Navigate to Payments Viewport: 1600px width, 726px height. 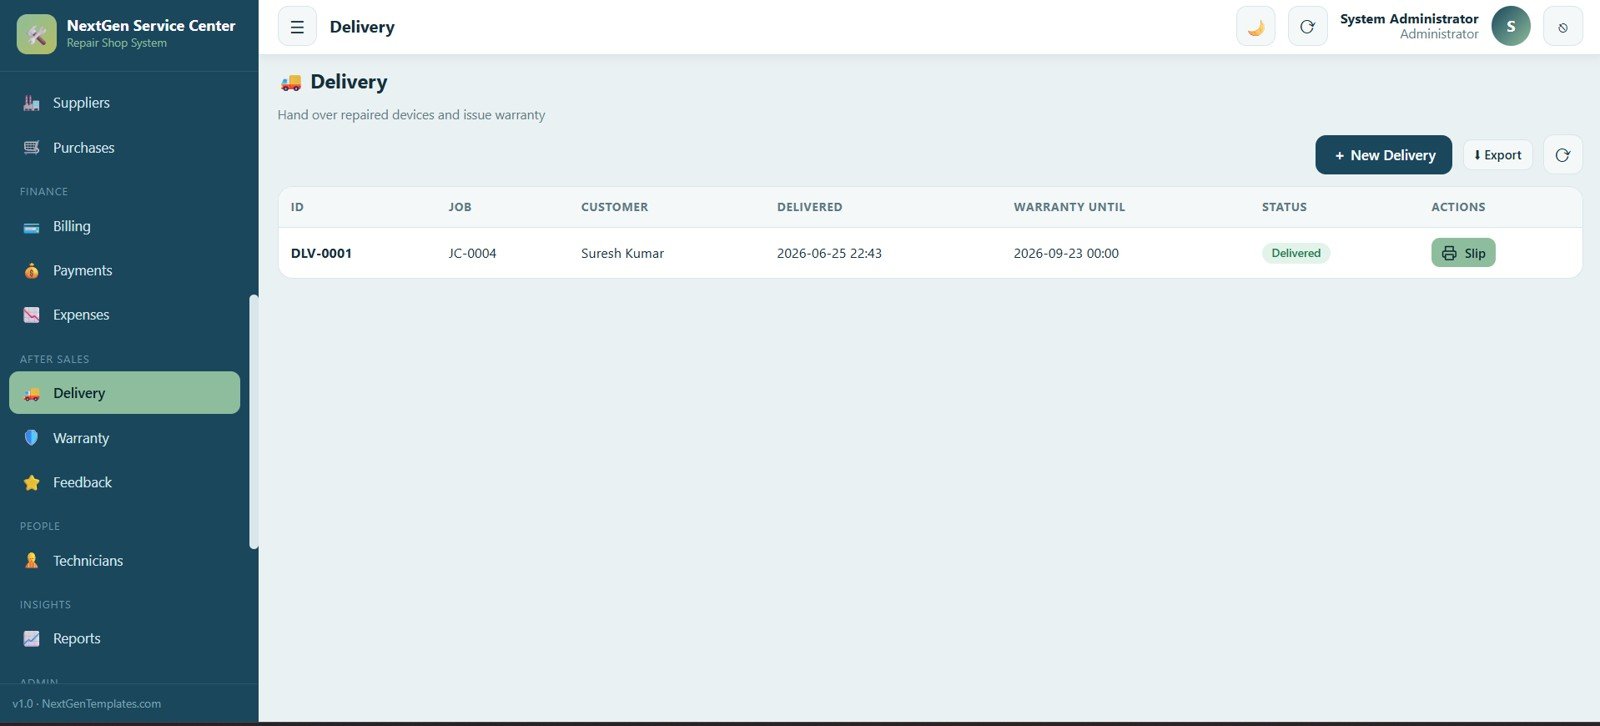pos(124,271)
